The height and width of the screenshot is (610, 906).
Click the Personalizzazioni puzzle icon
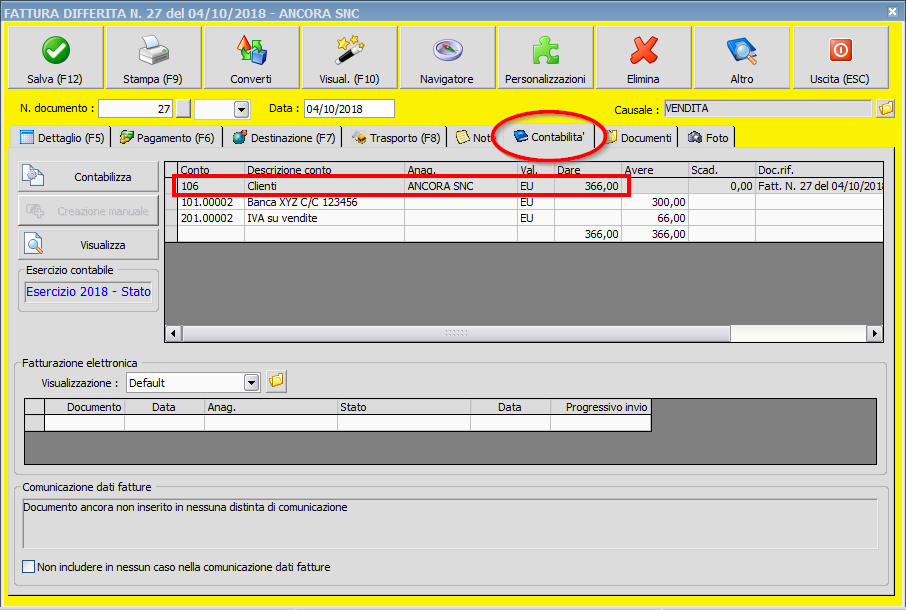point(545,56)
